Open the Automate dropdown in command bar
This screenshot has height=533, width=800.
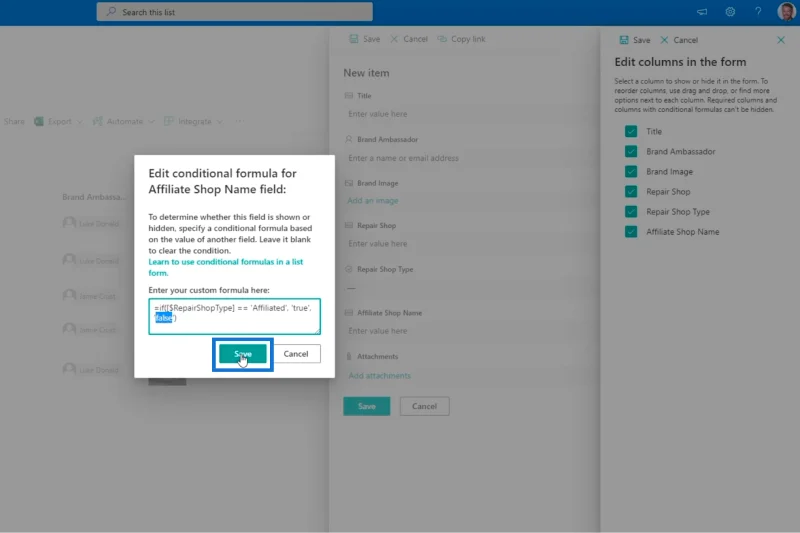pos(123,121)
